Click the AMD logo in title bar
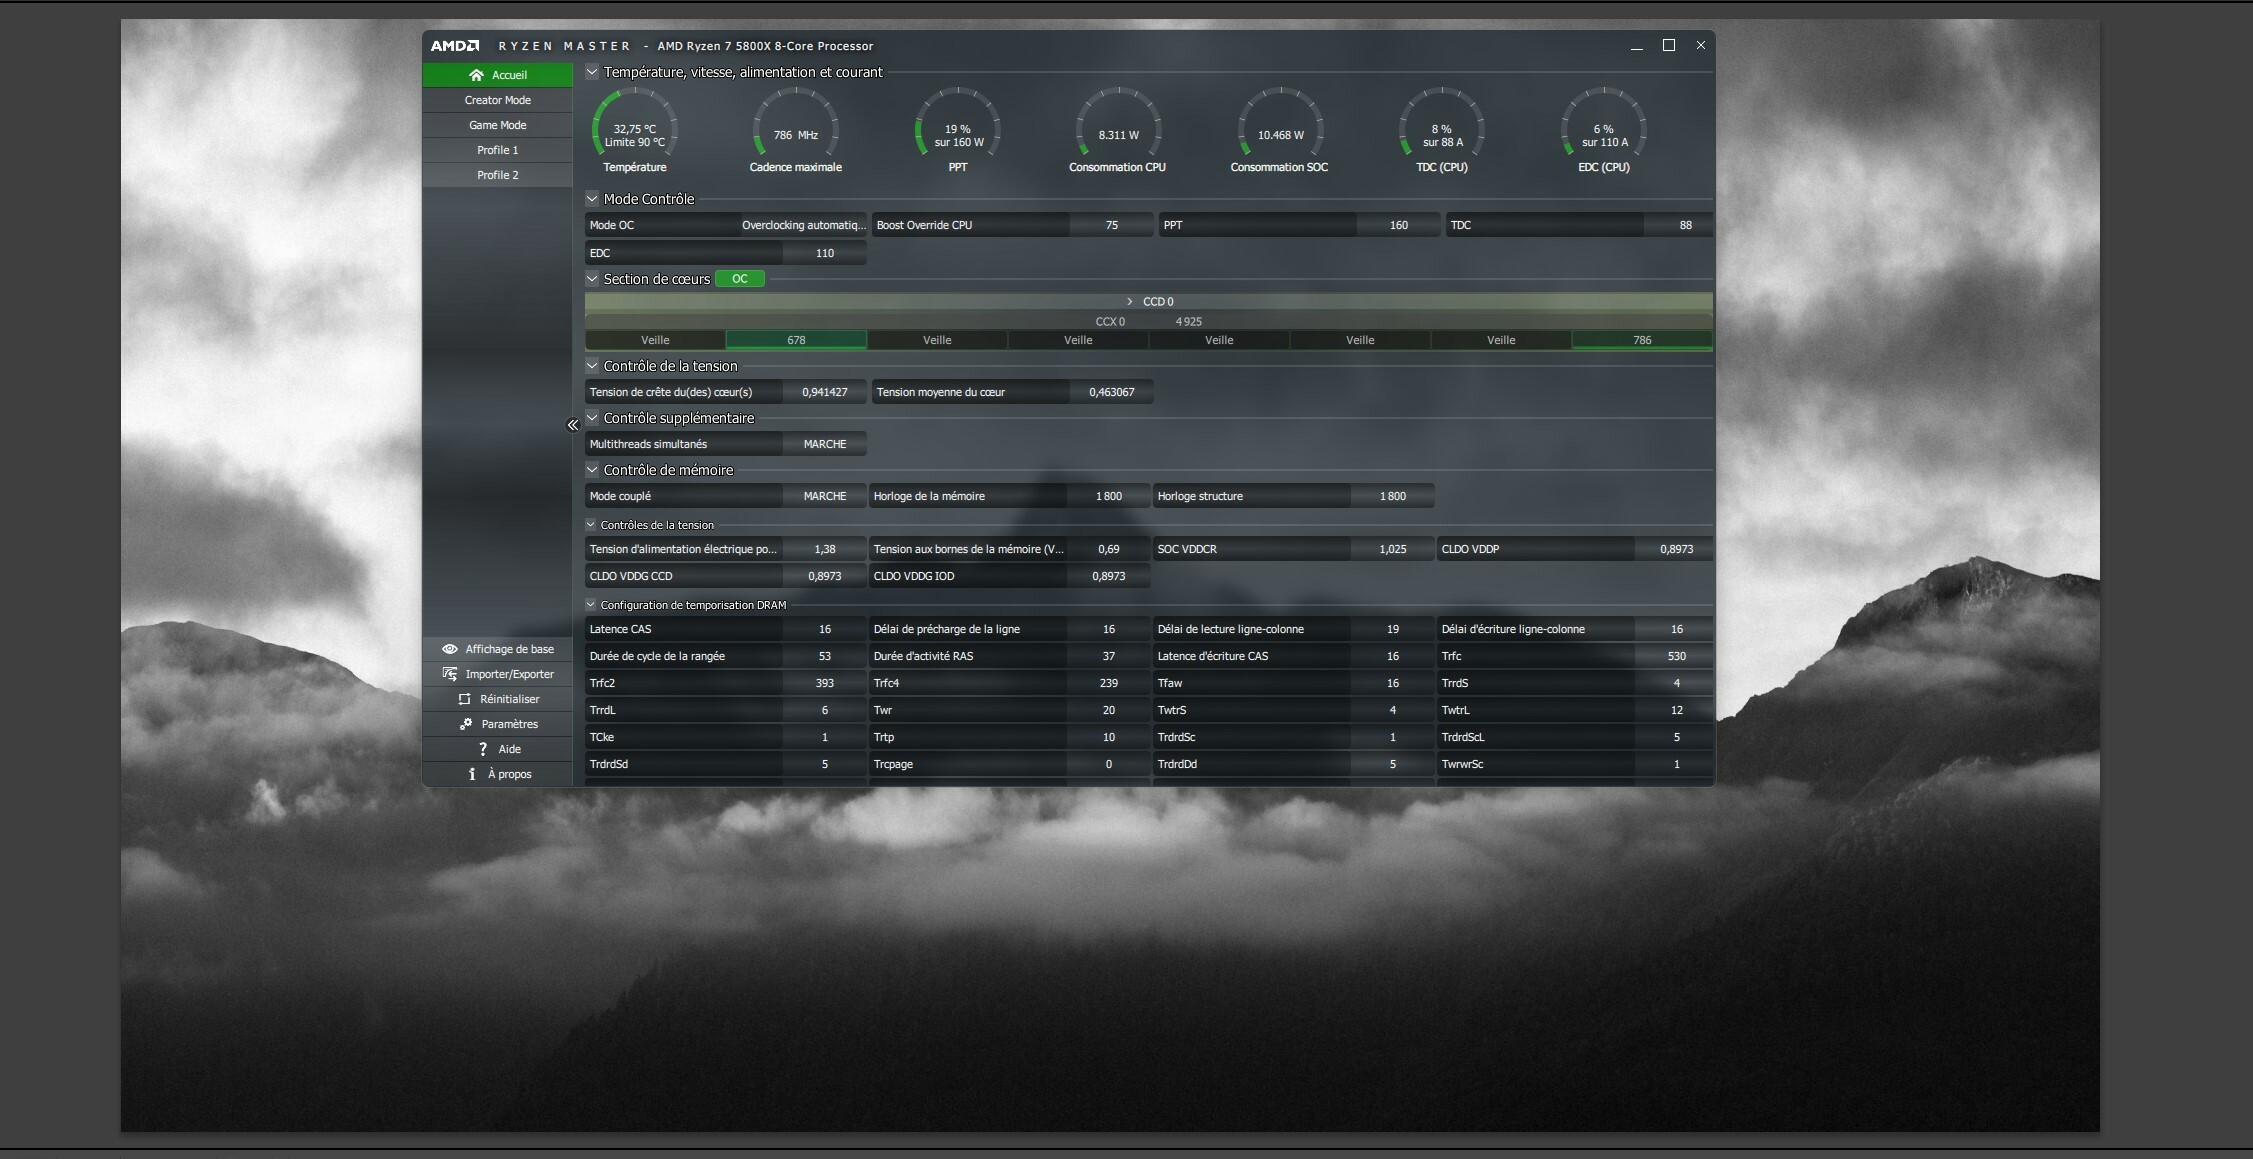2253x1159 pixels. (455, 46)
